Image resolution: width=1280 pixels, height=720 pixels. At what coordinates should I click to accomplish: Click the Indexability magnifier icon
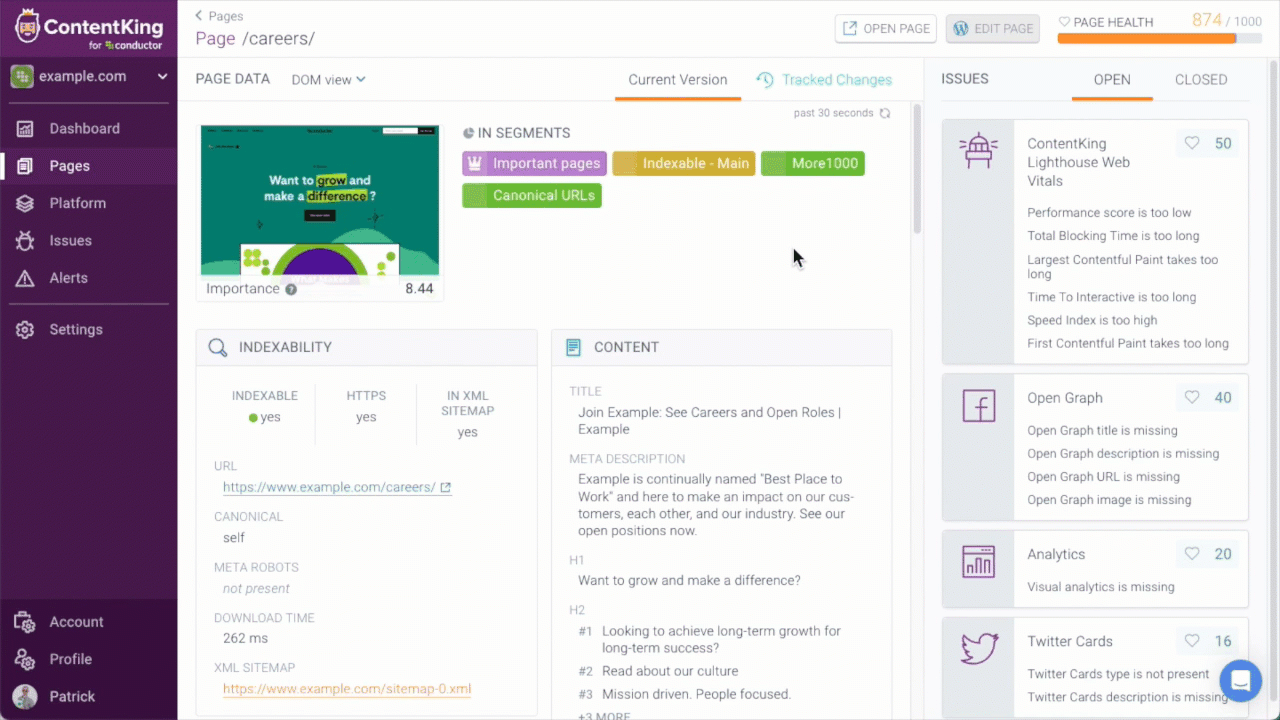click(217, 348)
